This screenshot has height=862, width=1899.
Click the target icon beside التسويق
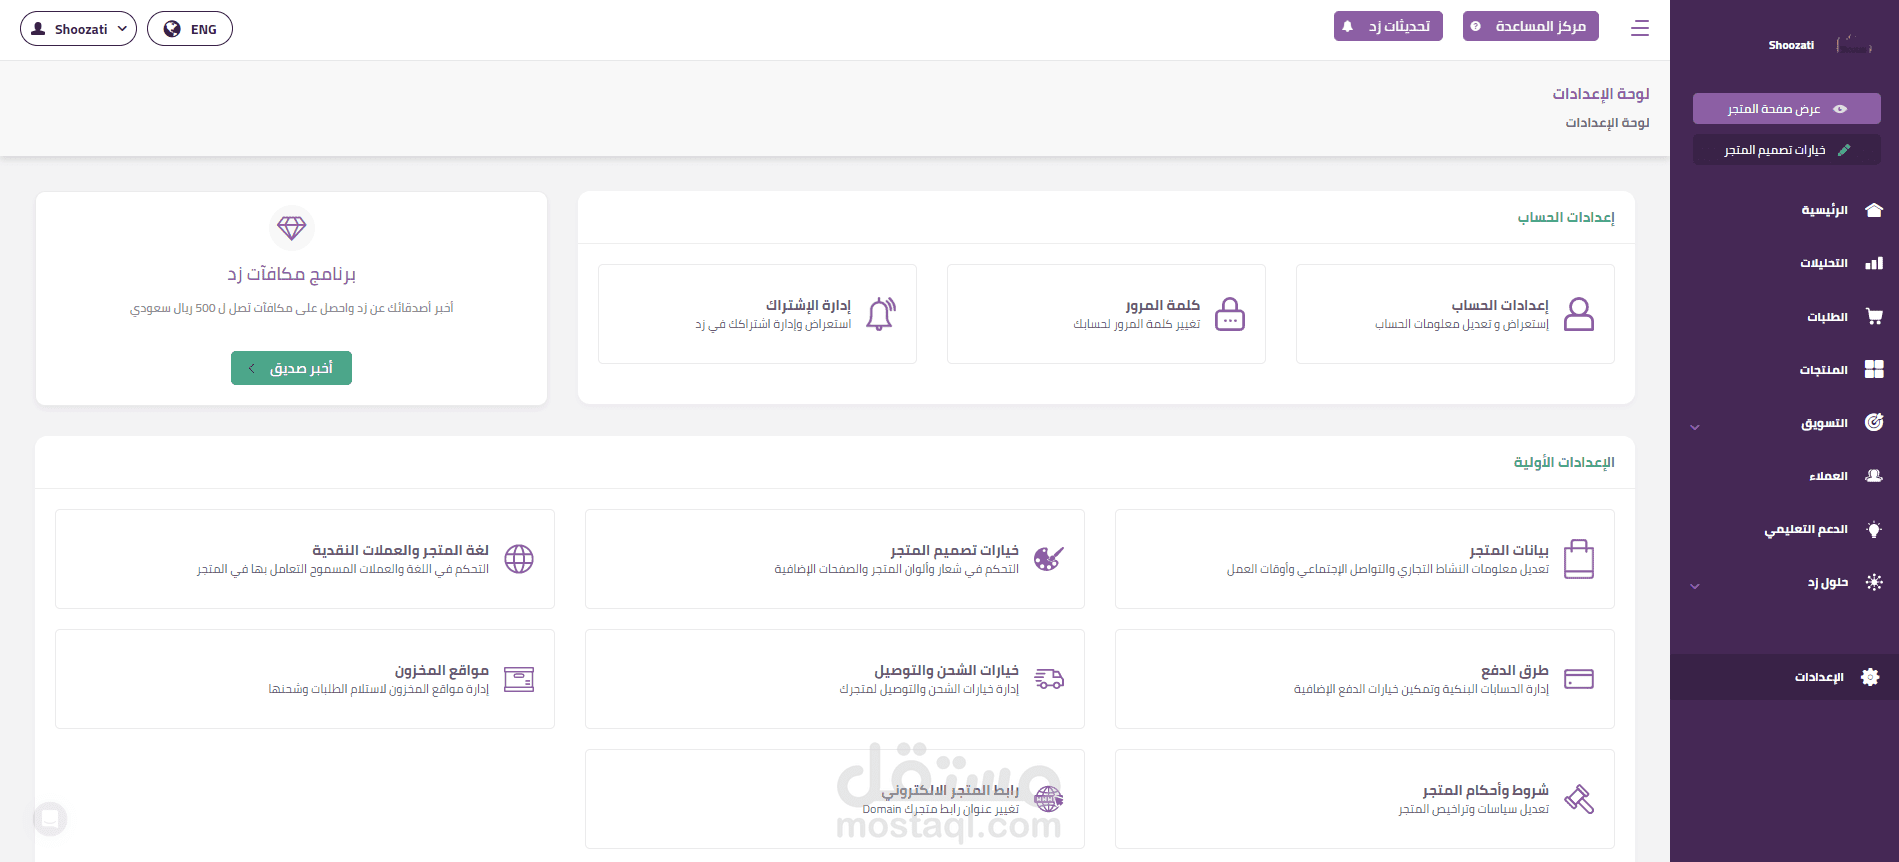pyautogui.click(x=1874, y=422)
